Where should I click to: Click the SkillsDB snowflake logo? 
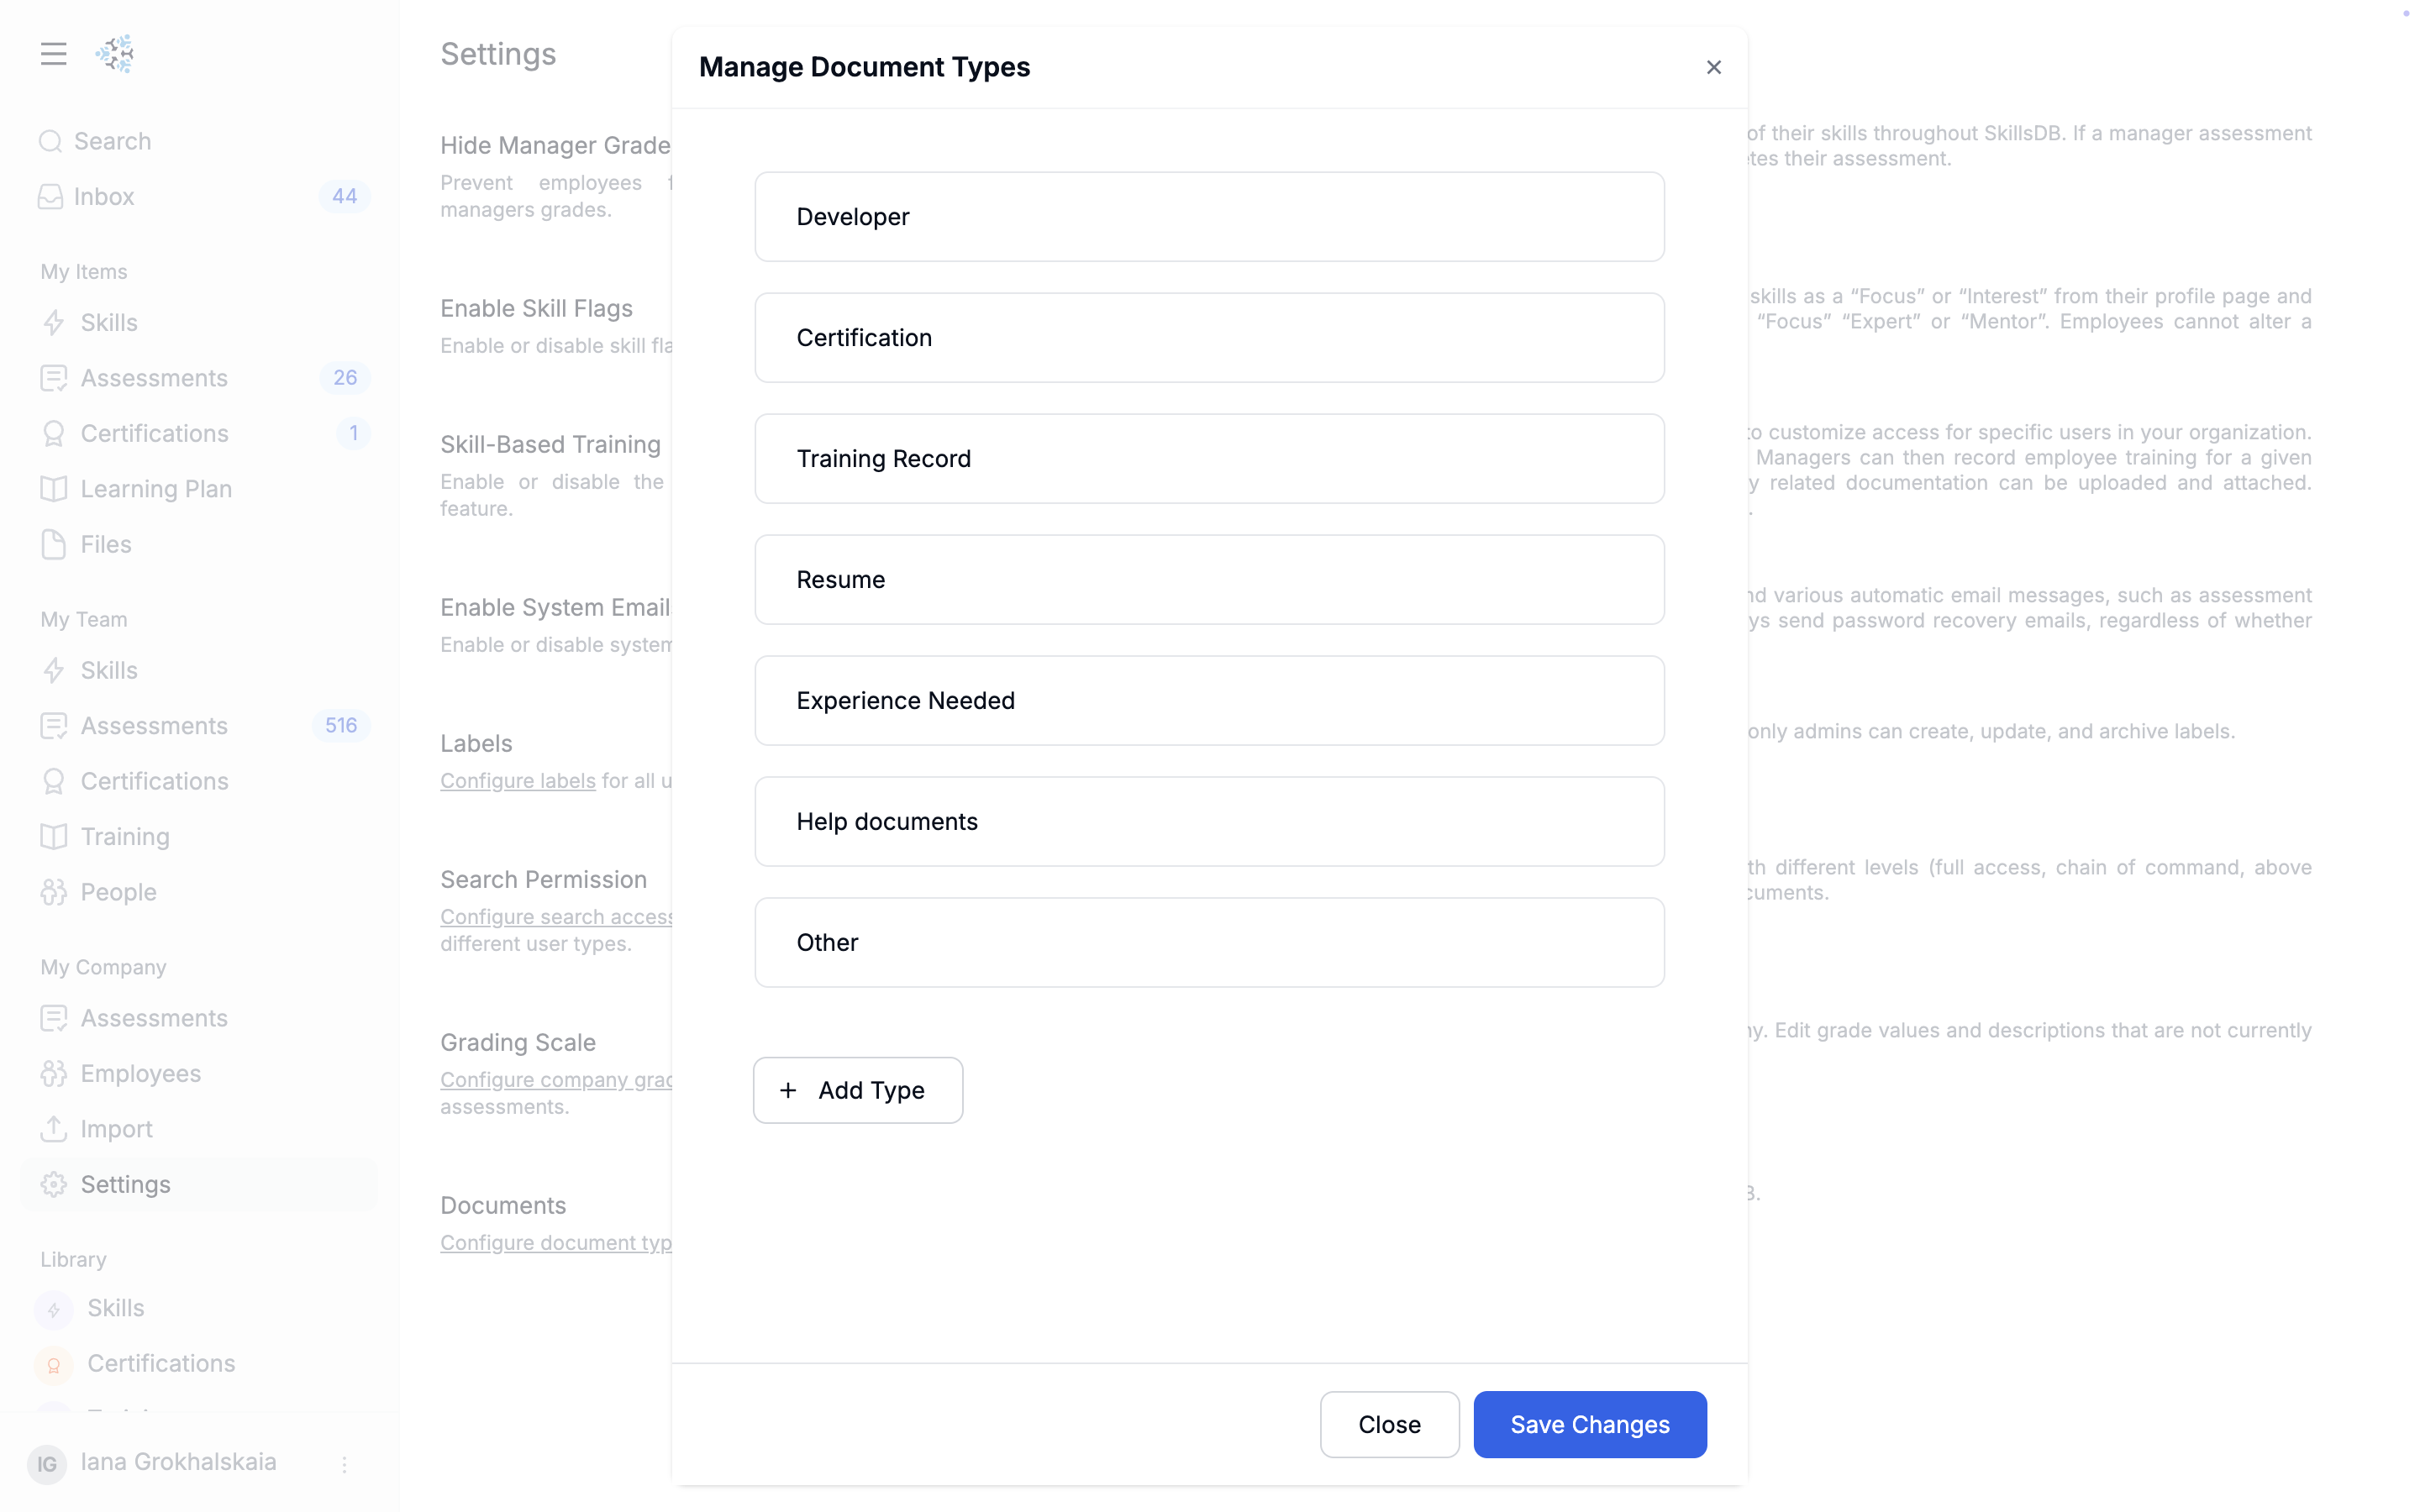[x=115, y=53]
